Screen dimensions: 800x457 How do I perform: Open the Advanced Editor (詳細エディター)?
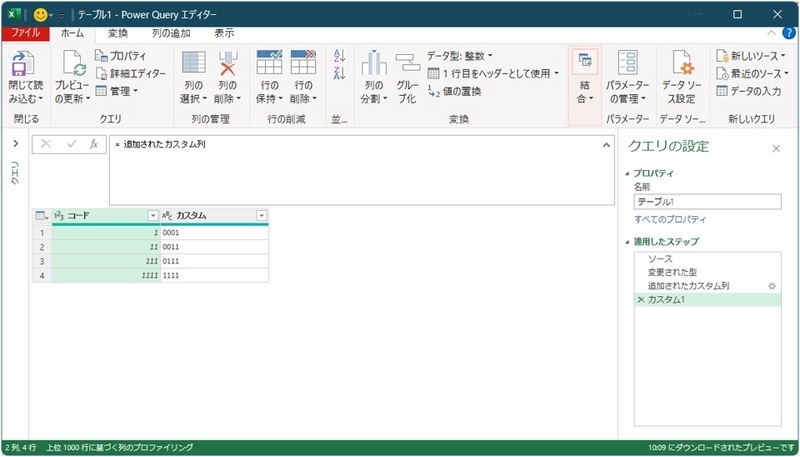click(x=131, y=73)
